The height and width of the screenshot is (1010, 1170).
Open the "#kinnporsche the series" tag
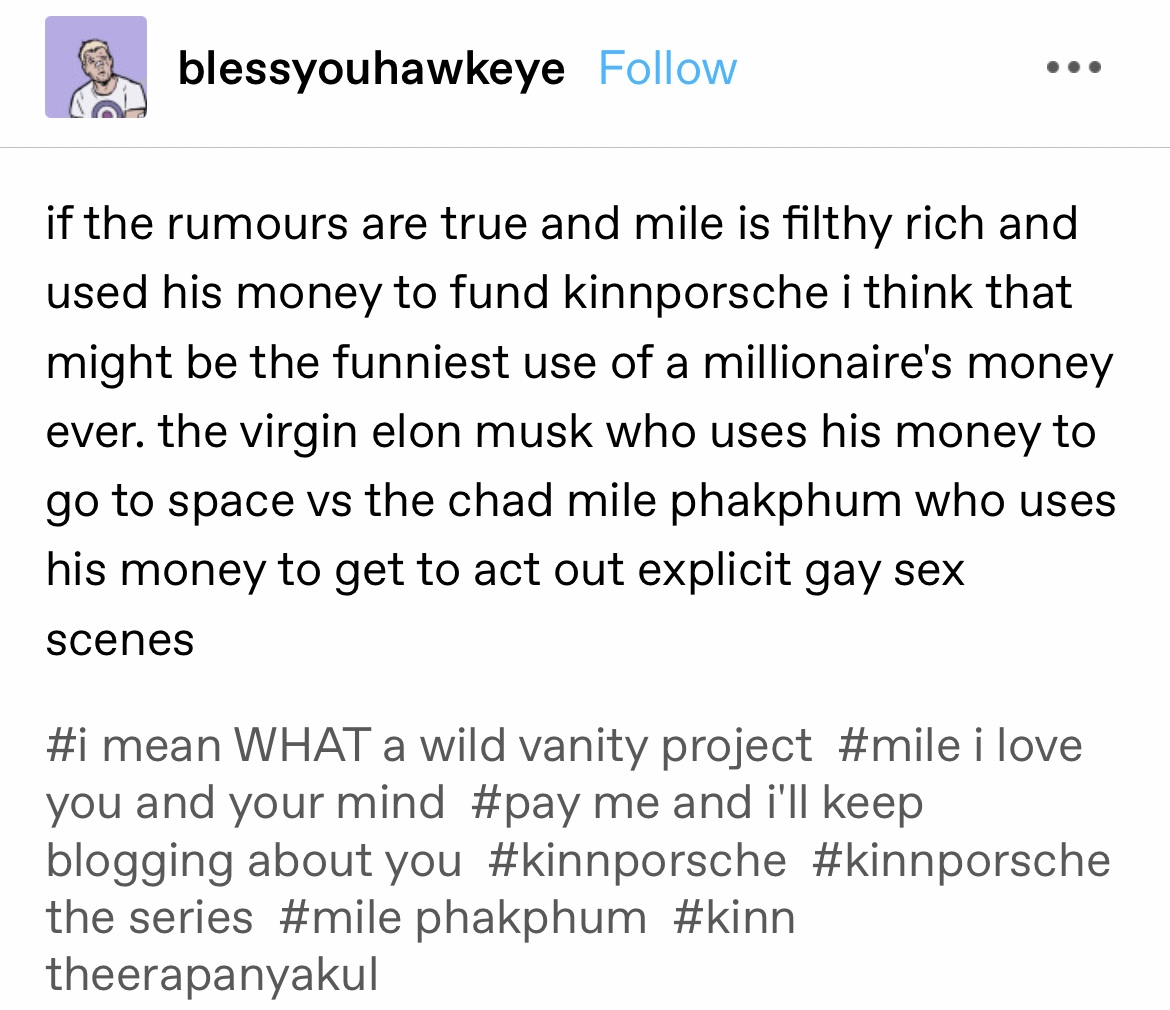[960, 860]
